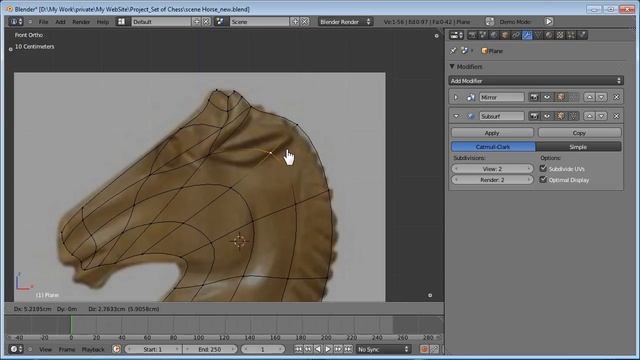Toggle Subsurf modifier render visibility
Viewport: 640px width, 360px height.
tap(534, 116)
